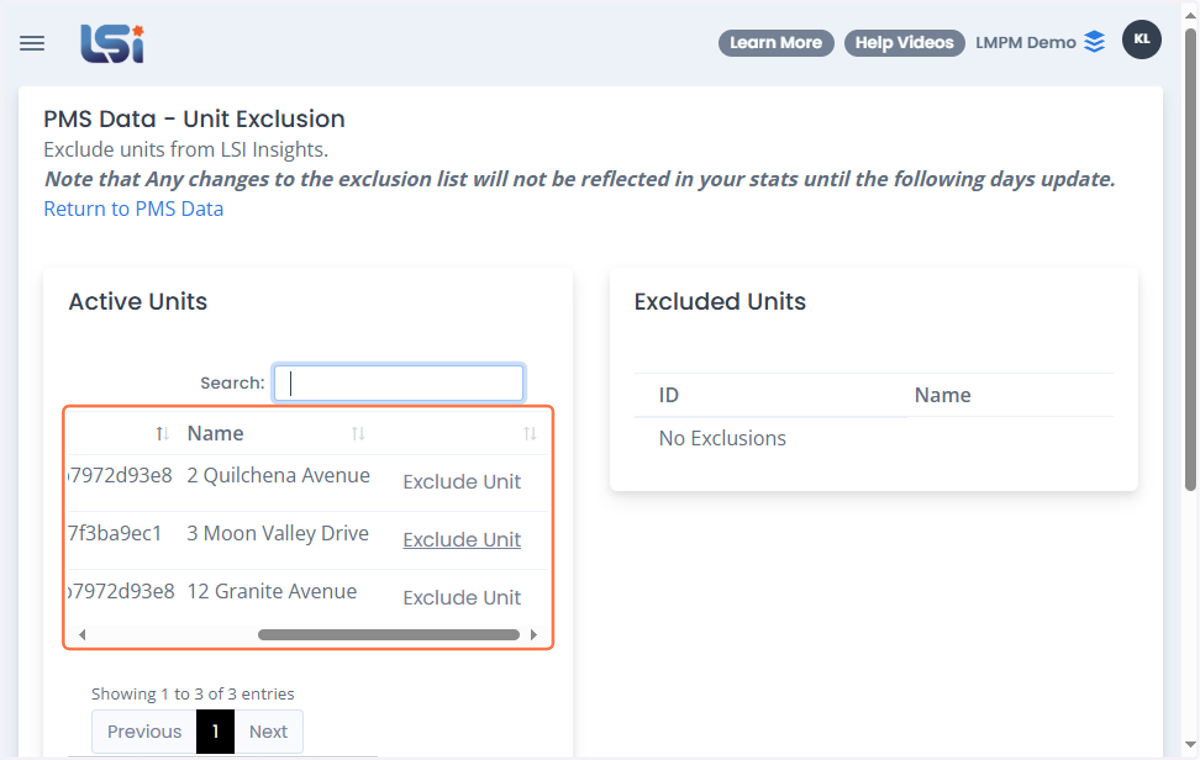Click the PMS Data - Unit Exclusion title

[194, 119]
